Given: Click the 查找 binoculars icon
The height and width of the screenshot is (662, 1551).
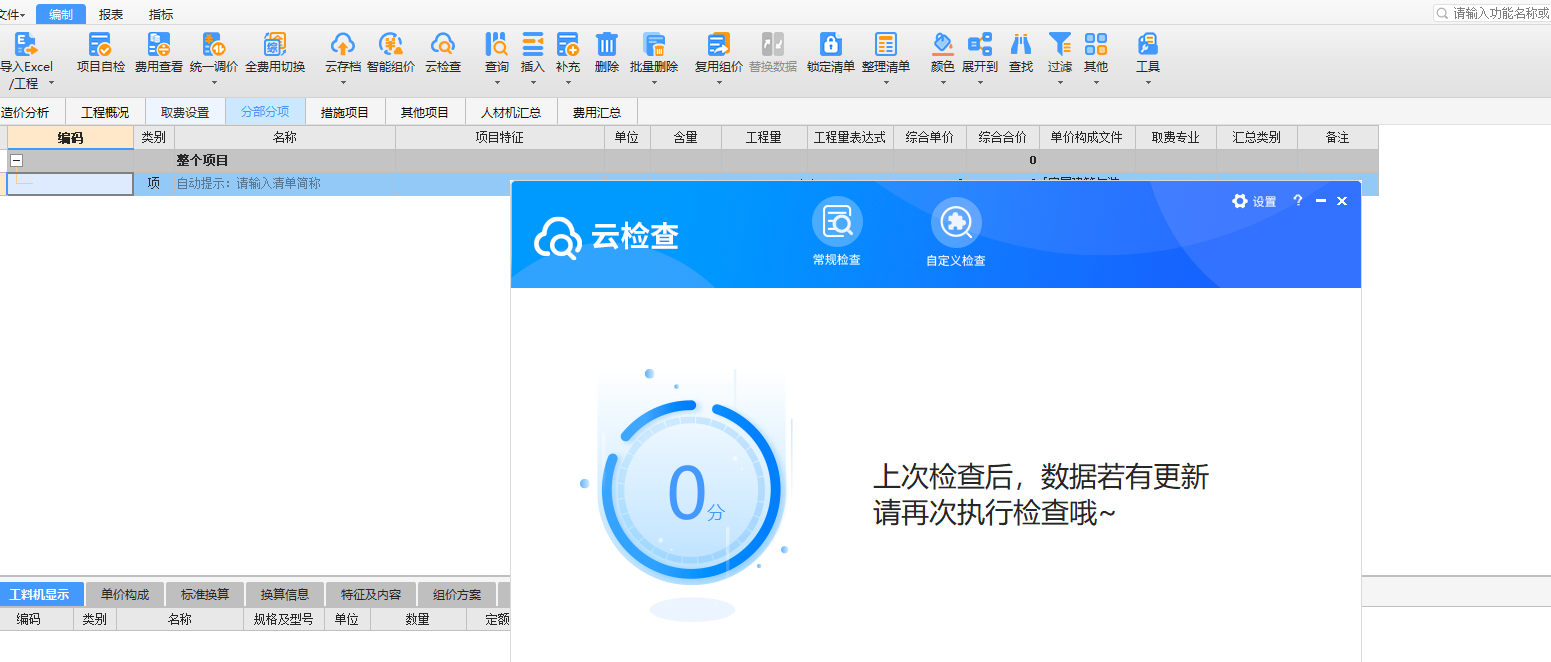Looking at the screenshot, I should [1021, 44].
